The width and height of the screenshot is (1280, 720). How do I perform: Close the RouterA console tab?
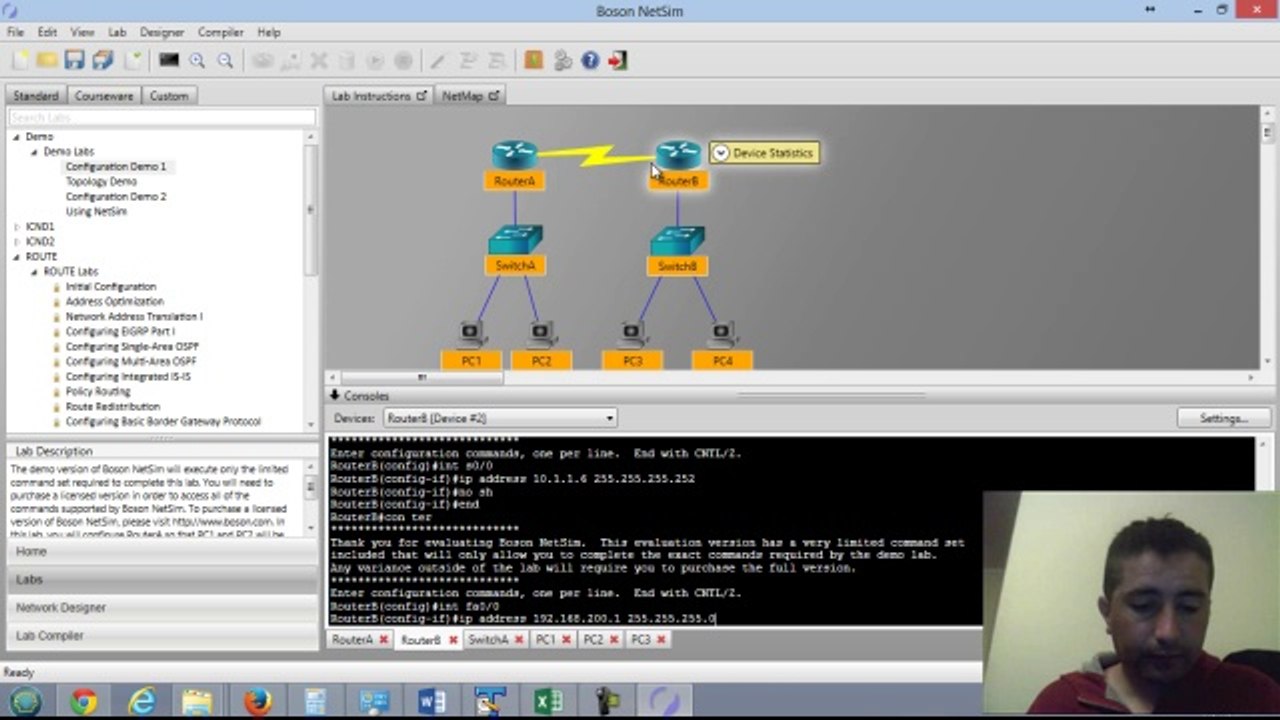click(383, 640)
